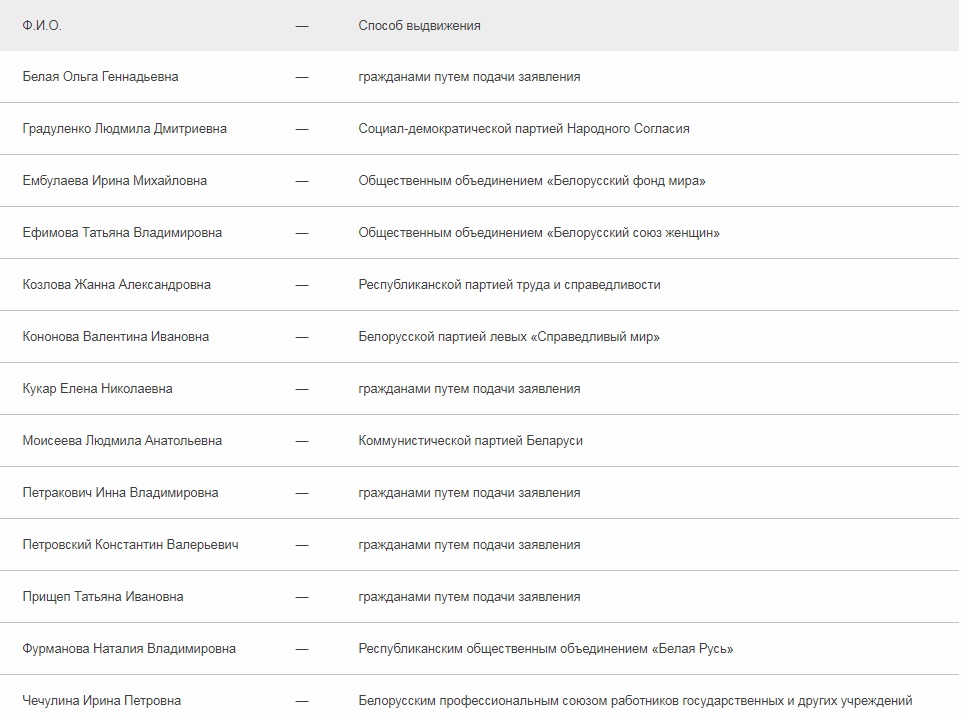961x720 pixels.
Task: Select Петракович Инна Владимировна
Action: (120, 493)
